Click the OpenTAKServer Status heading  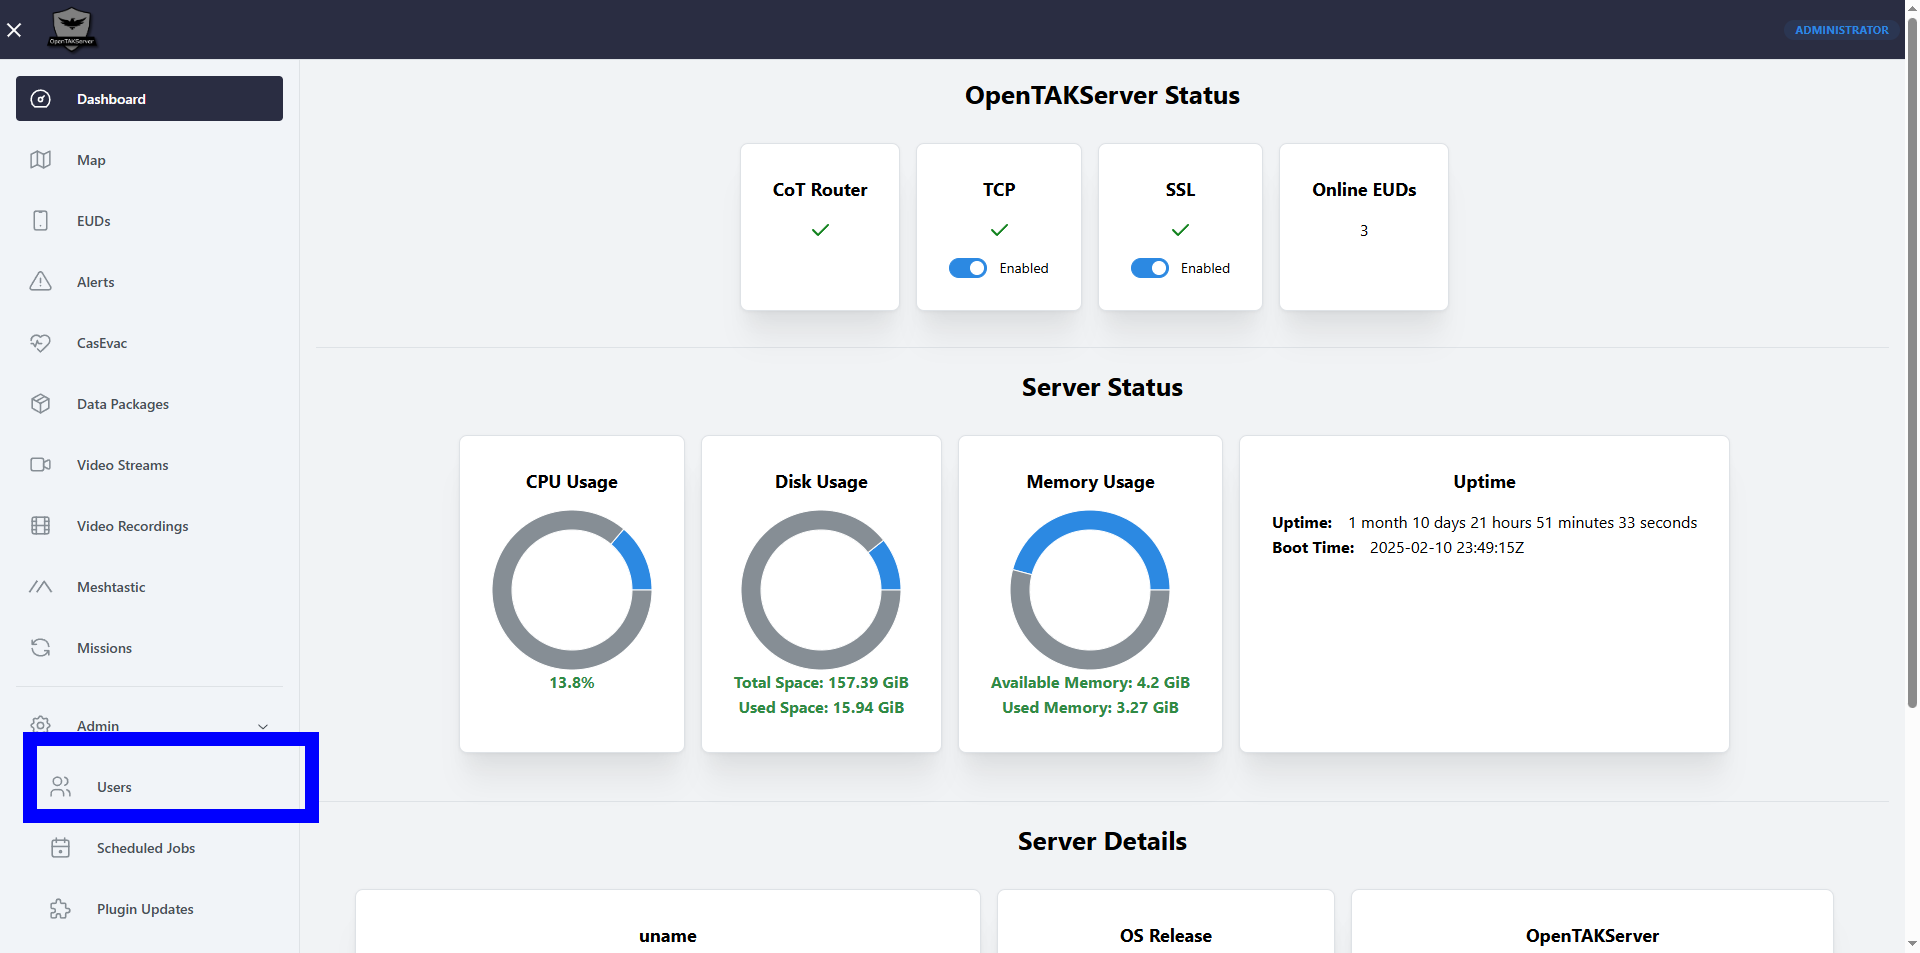point(1102,96)
